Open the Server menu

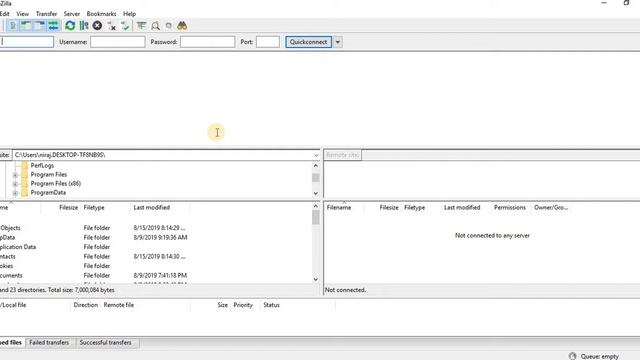pyautogui.click(x=71, y=14)
